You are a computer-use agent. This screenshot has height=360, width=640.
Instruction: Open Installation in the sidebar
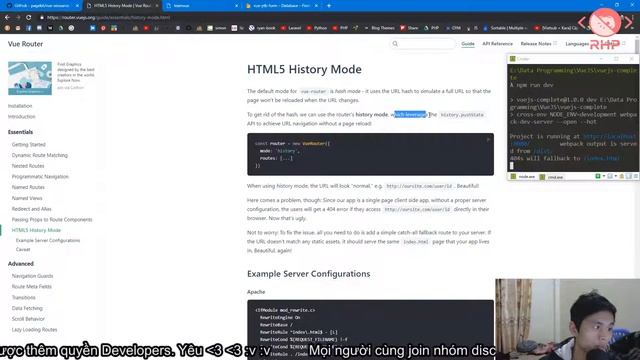[20, 106]
